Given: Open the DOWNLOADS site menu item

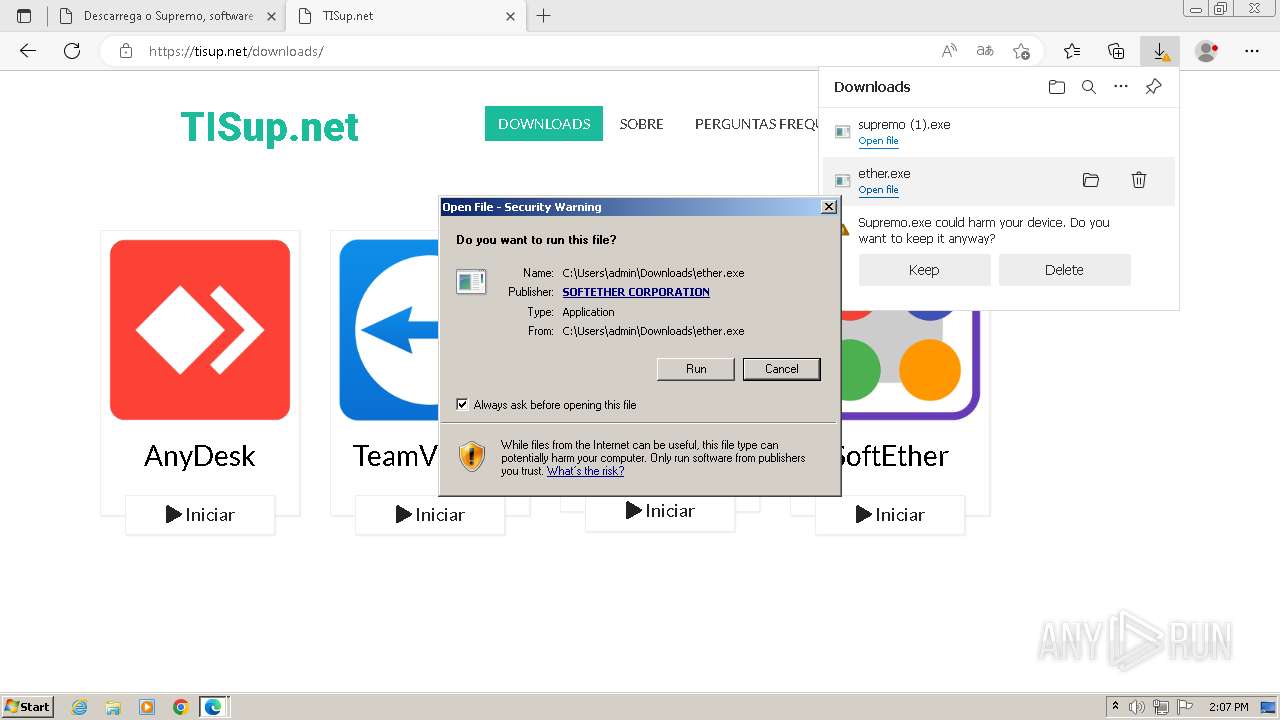Looking at the screenshot, I should point(544,124).
